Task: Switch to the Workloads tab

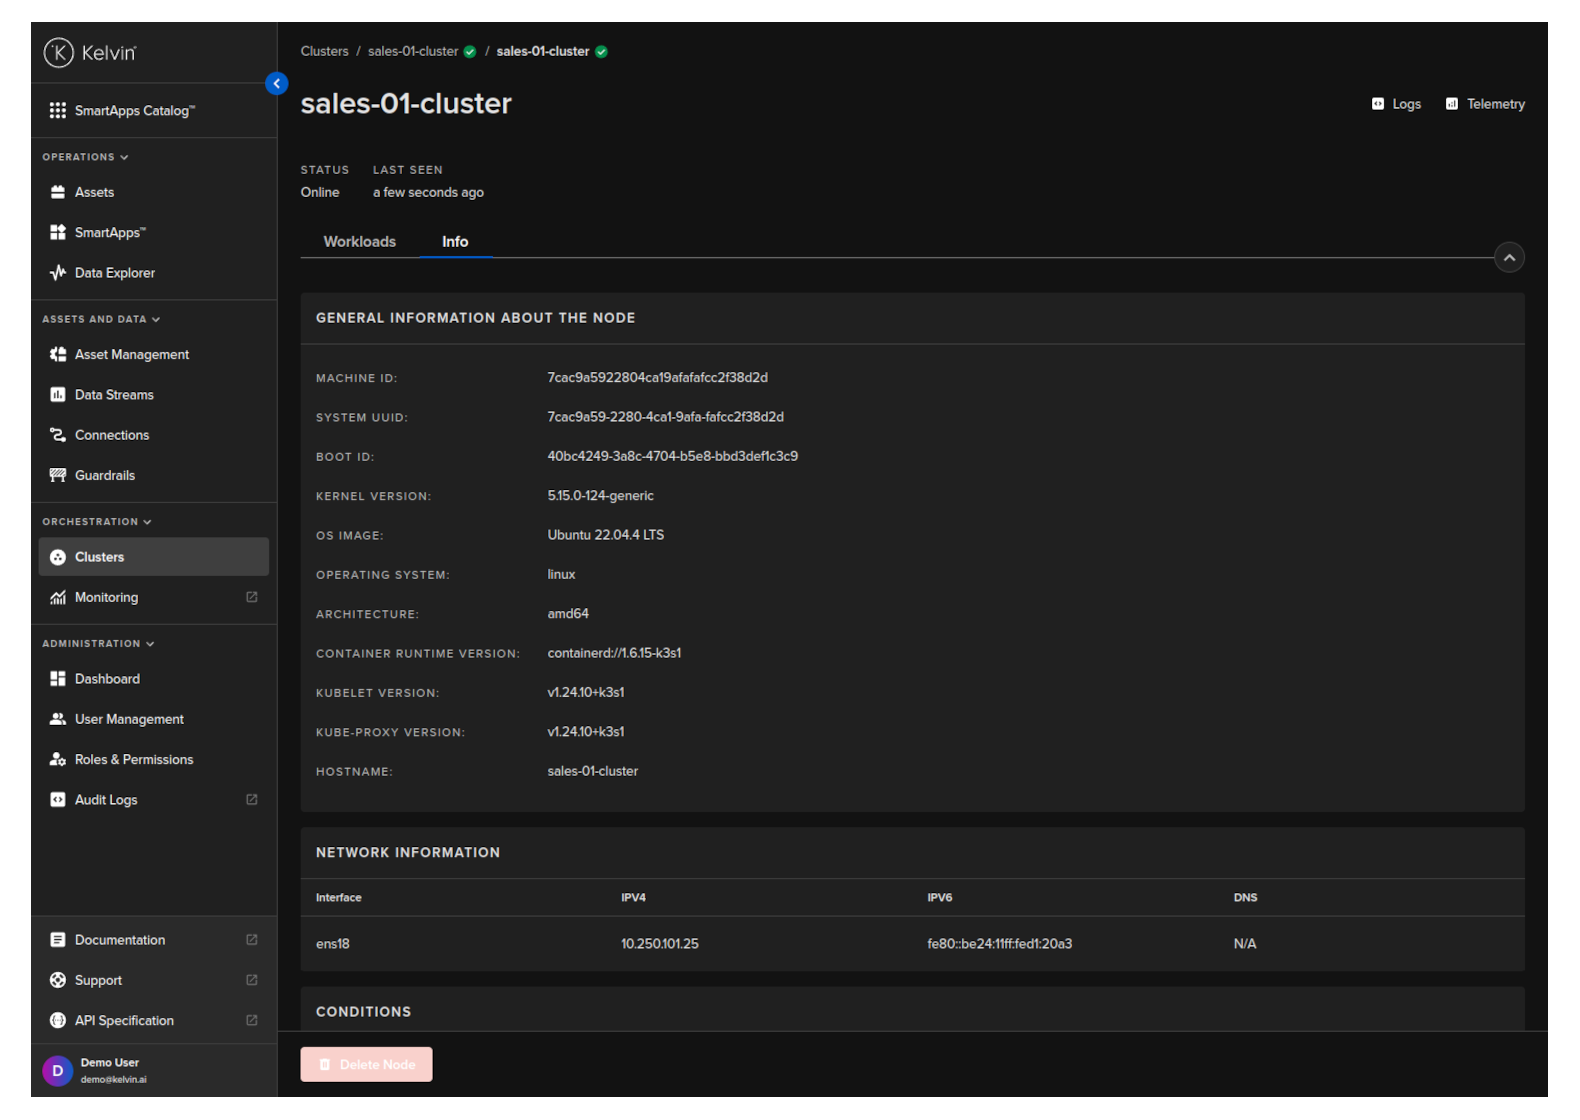Action: [x=359, y=242]
